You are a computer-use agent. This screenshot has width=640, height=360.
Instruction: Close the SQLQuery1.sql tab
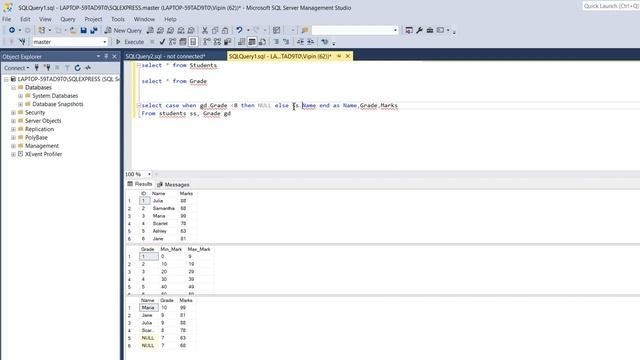(x=348, y=56)
